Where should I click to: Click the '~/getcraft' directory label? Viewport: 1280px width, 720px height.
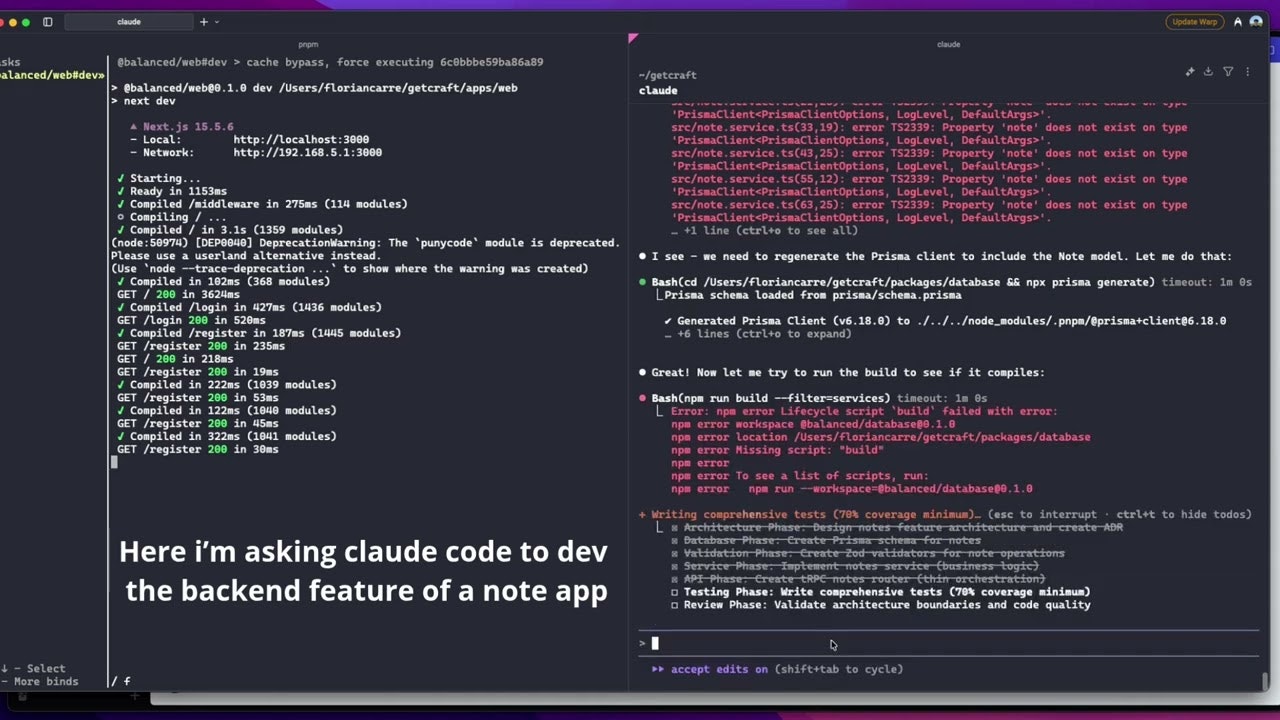coord(667,75)
